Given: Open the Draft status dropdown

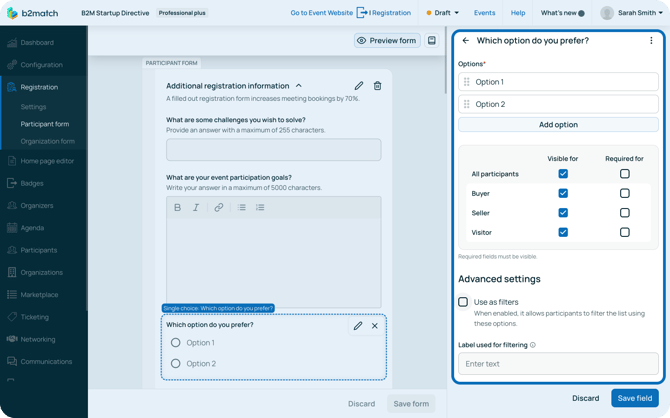Looking at the screenshot, I should point(441,13).
